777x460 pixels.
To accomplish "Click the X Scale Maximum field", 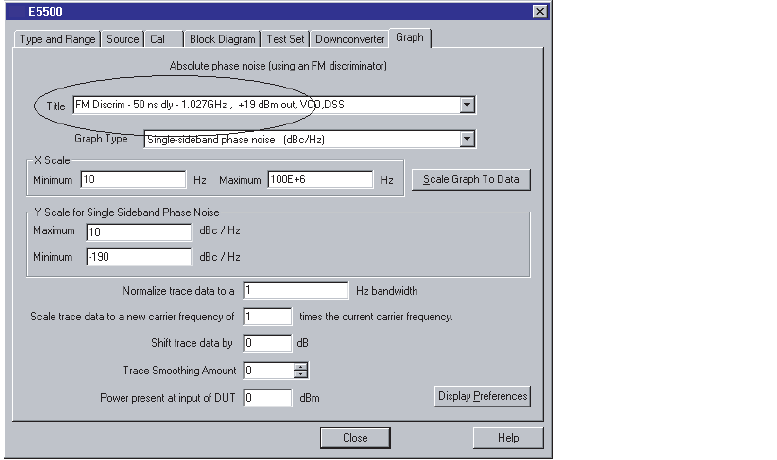I will 320,179.
